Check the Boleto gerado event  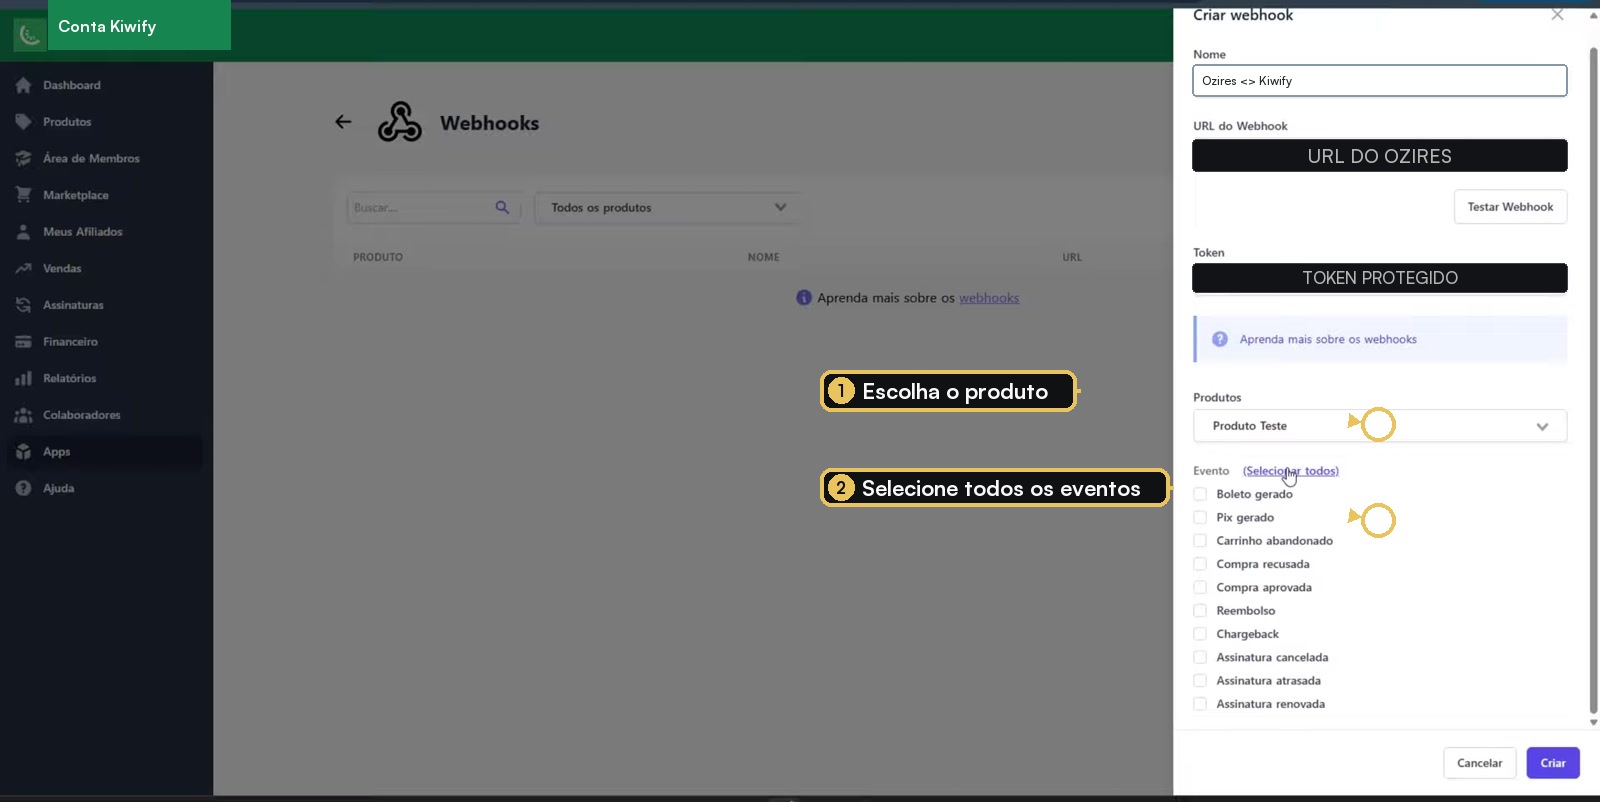point(1200,494)
